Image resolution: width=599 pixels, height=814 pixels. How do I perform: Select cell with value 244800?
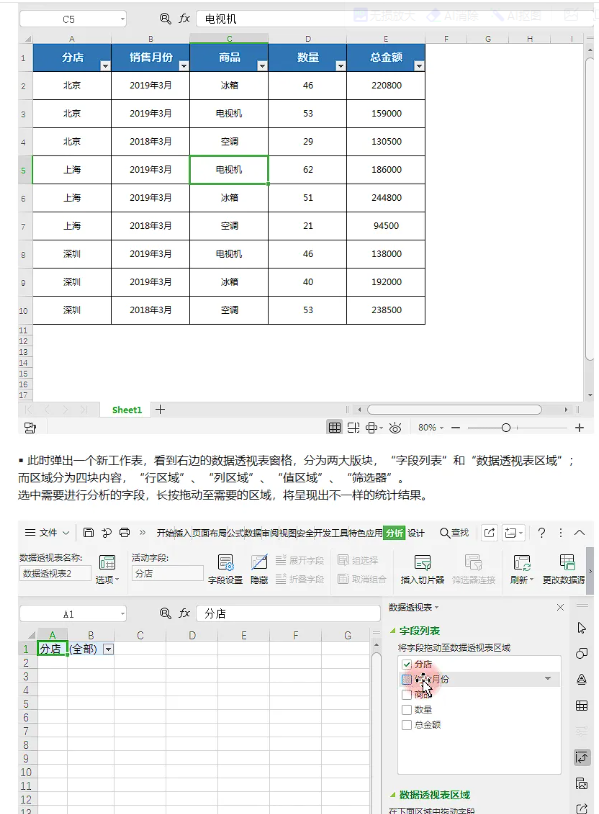(x=386, y=198)
